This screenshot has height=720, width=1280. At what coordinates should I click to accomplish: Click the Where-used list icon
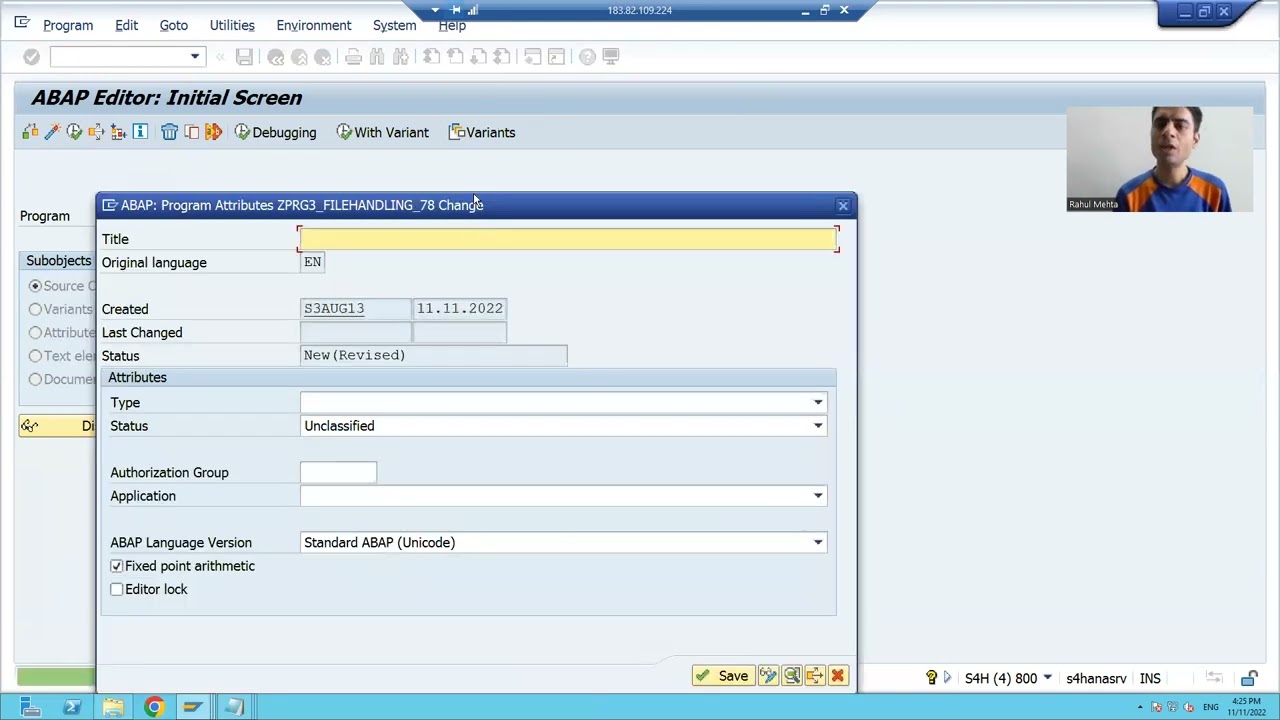pyautogui.click(x=96, y=132)
